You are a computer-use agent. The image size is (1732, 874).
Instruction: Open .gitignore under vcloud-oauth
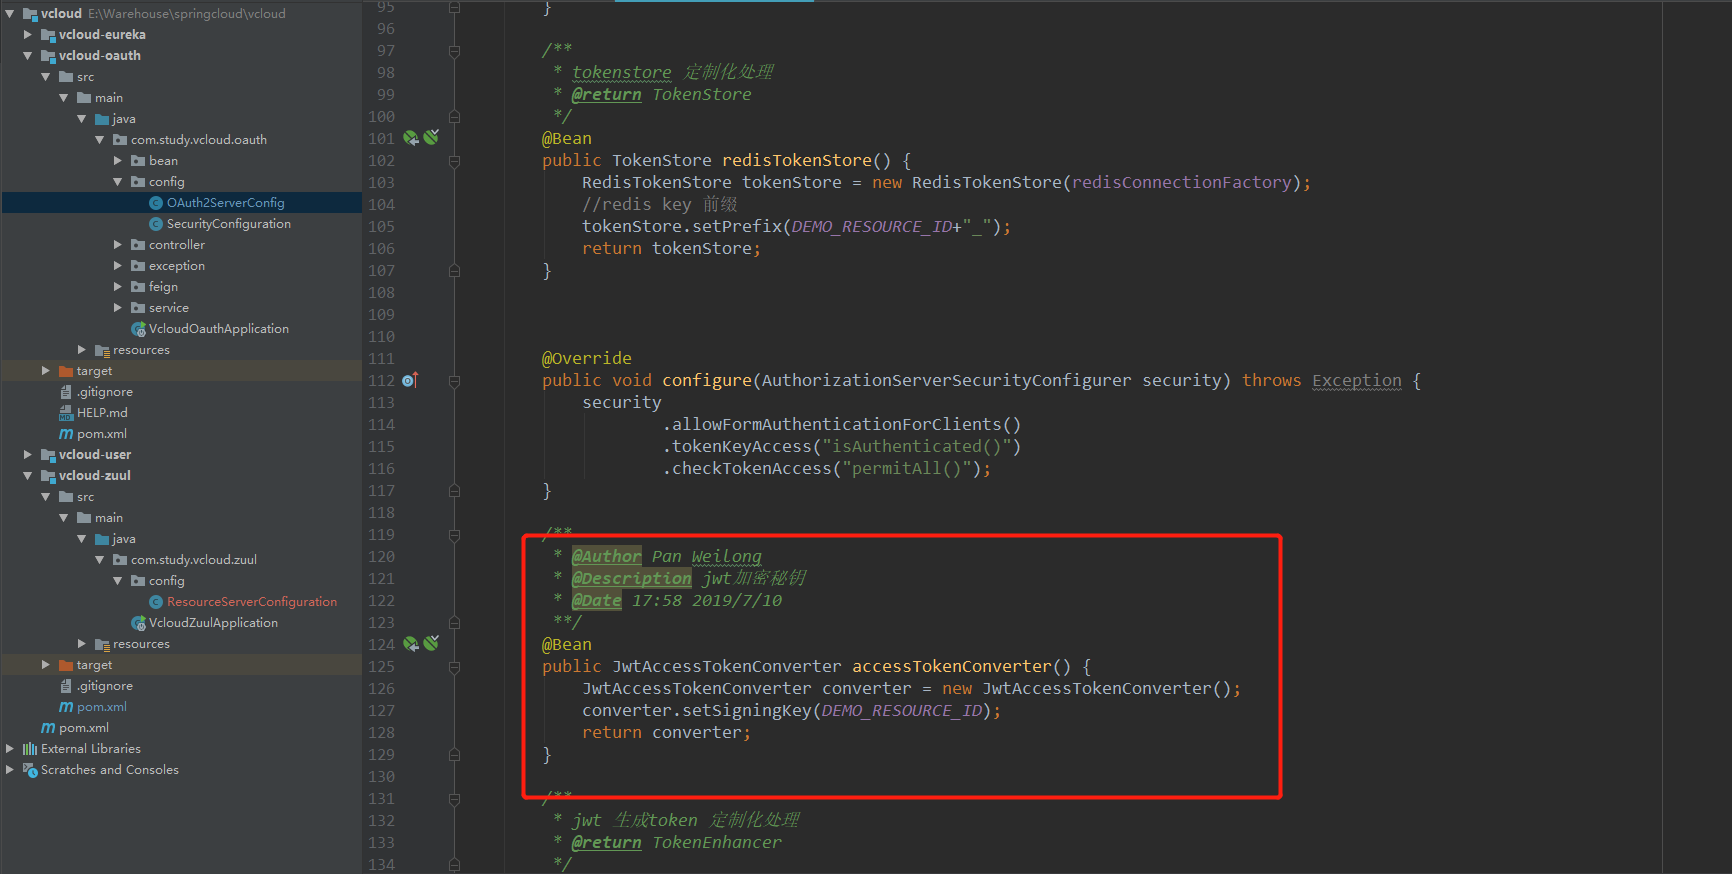105,392
